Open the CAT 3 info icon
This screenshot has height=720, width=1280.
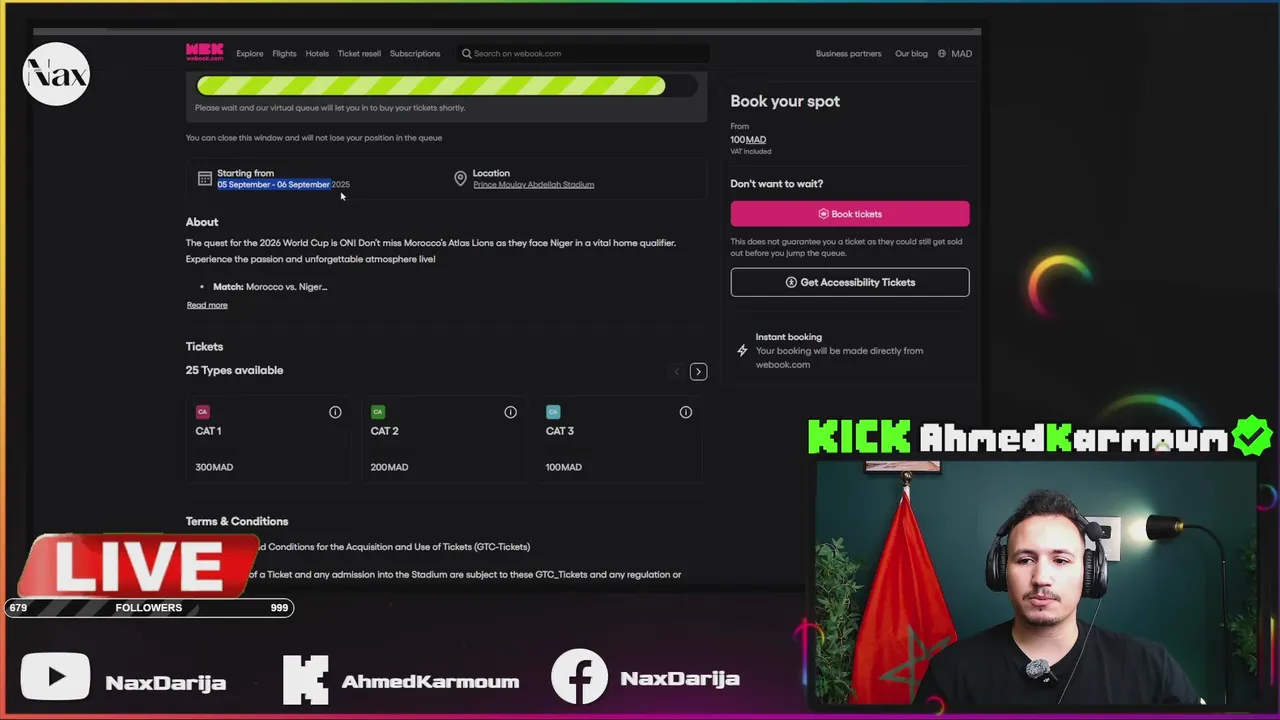[686, 412]
